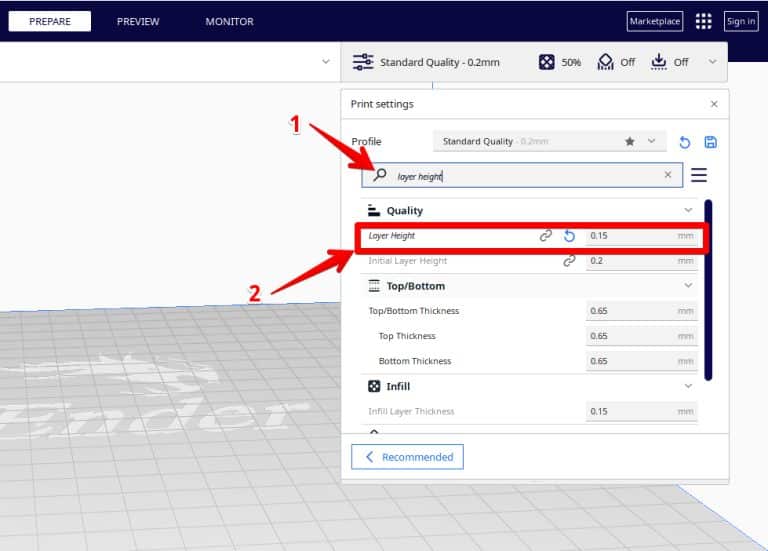Open the Marketplace
The width and height of the screenshot is (768, 551).
(654, 21)
